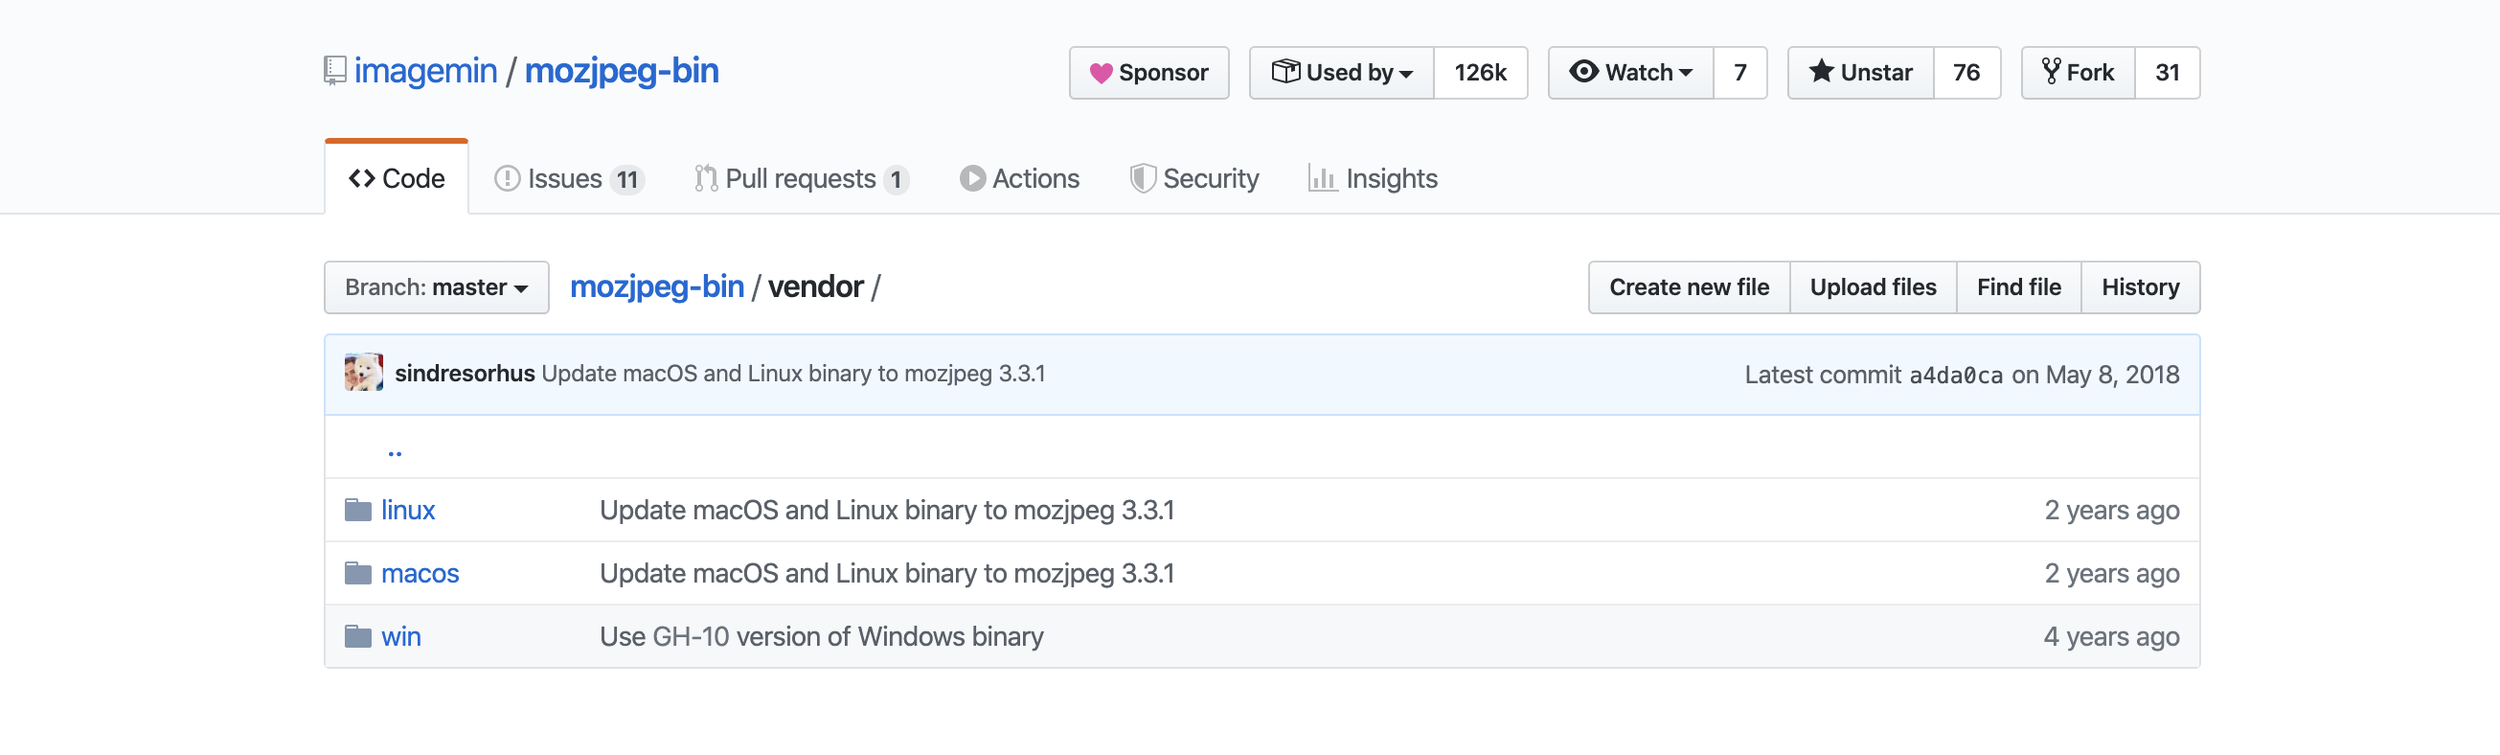The image size is (2500, 755).
Task: Open the Insights tab
Action: coord(1373,178)
